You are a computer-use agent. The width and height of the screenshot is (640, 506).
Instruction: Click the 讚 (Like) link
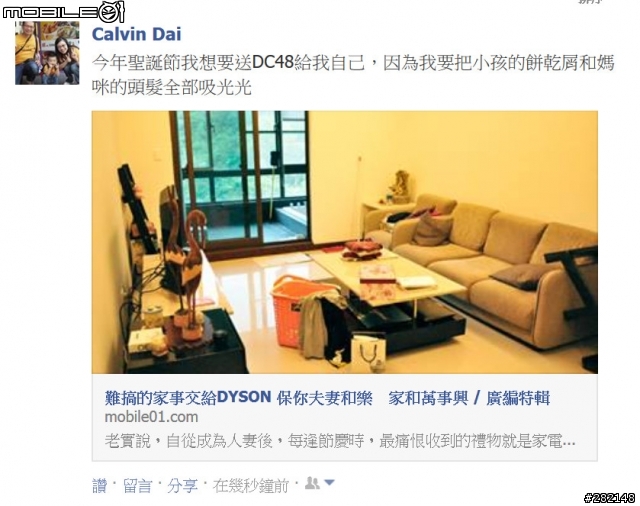pyautogui.click(x=99, y=486)
